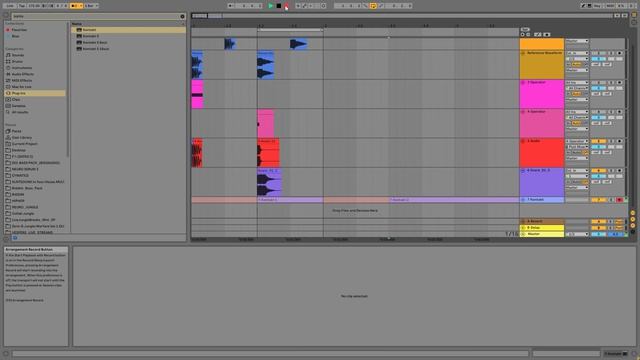Toggle the A Reverb return track activator
640x360 pixels.
coord(598,222)
